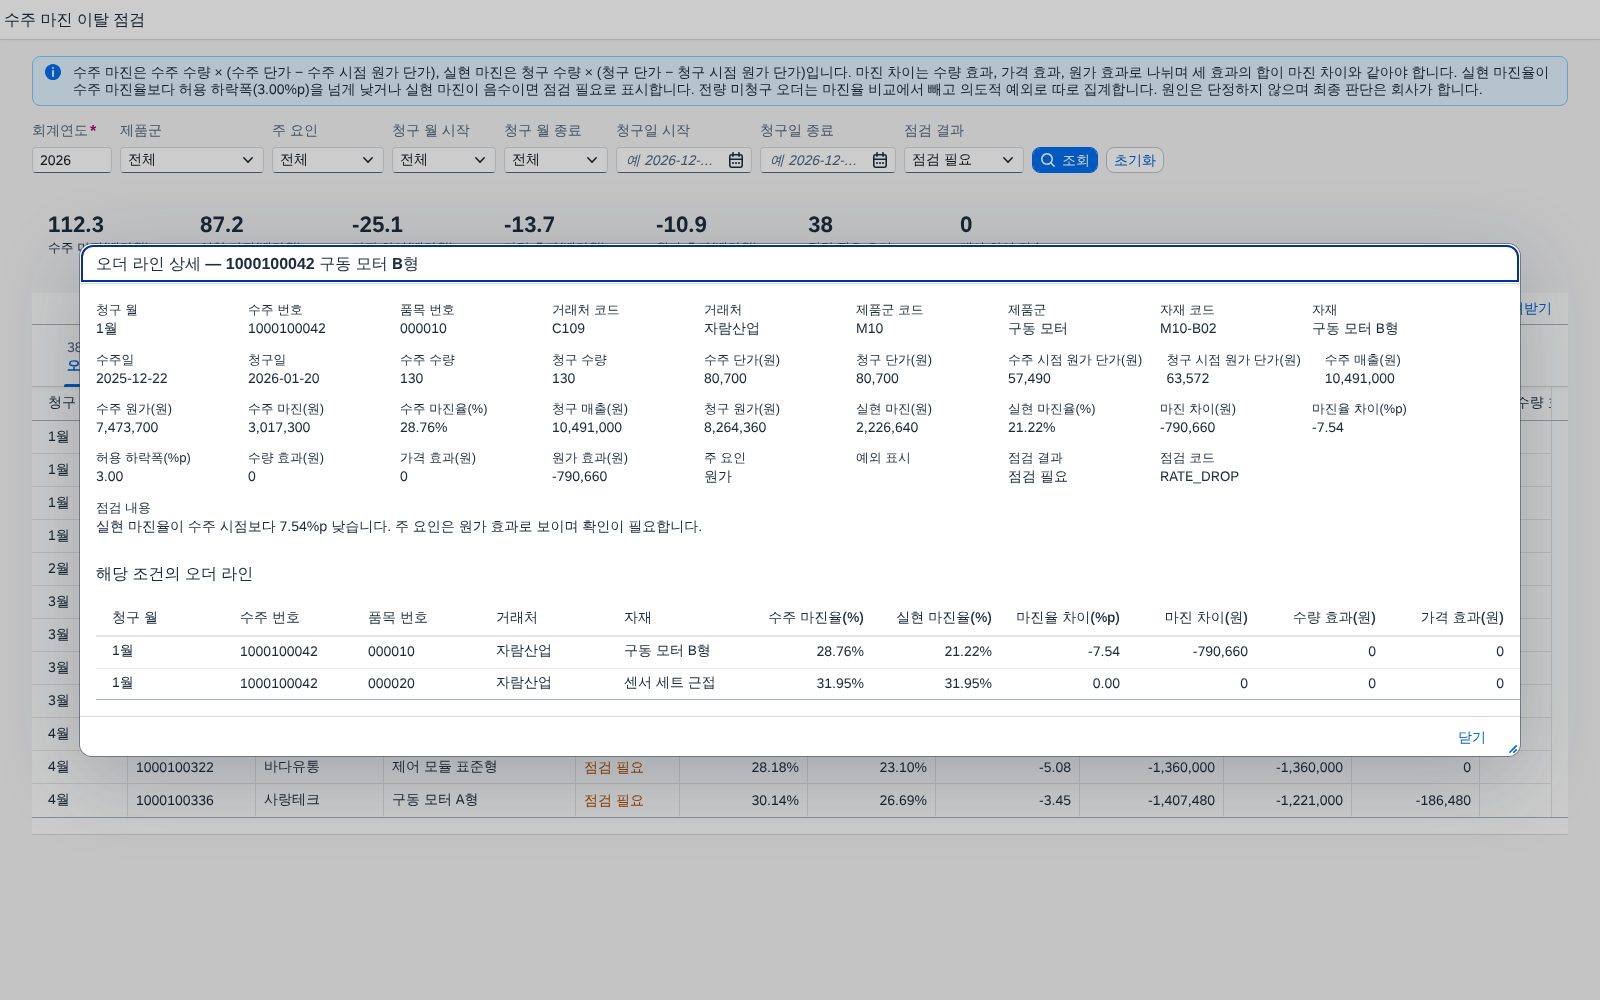Click the 112.3 KPI value
The width and height of the screenshot is (1600, 1000).
click(x=76, y=225)
